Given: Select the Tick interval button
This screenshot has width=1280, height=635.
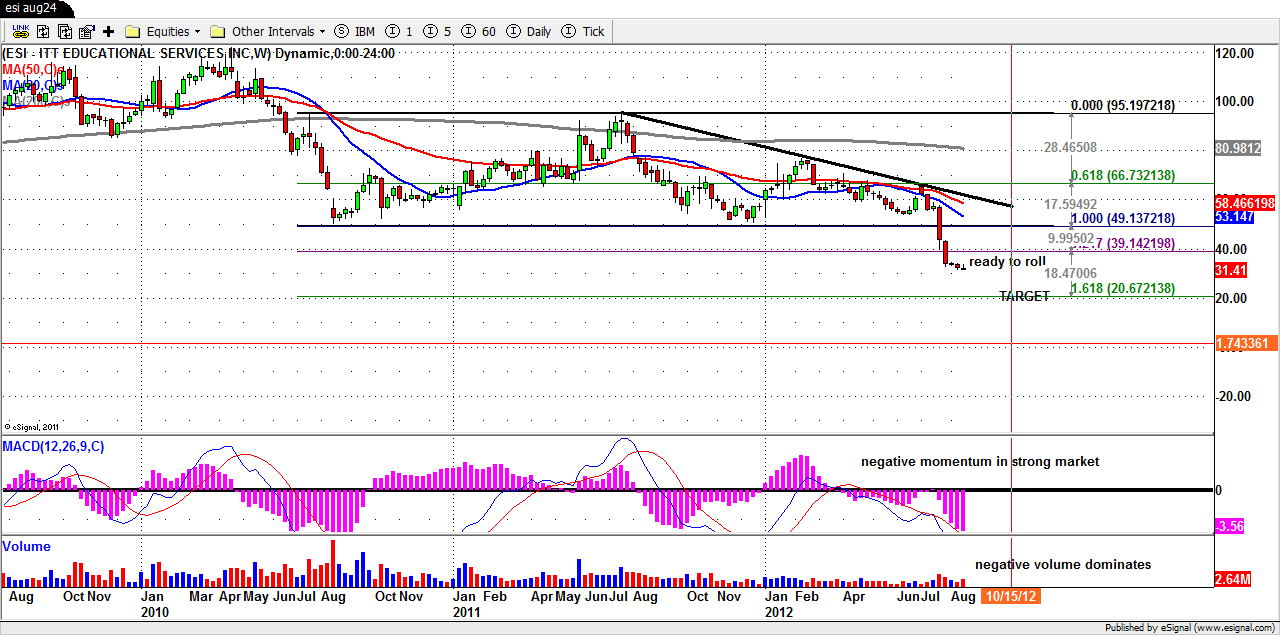Looking at the screenshot, I should (x=585, y=31).
